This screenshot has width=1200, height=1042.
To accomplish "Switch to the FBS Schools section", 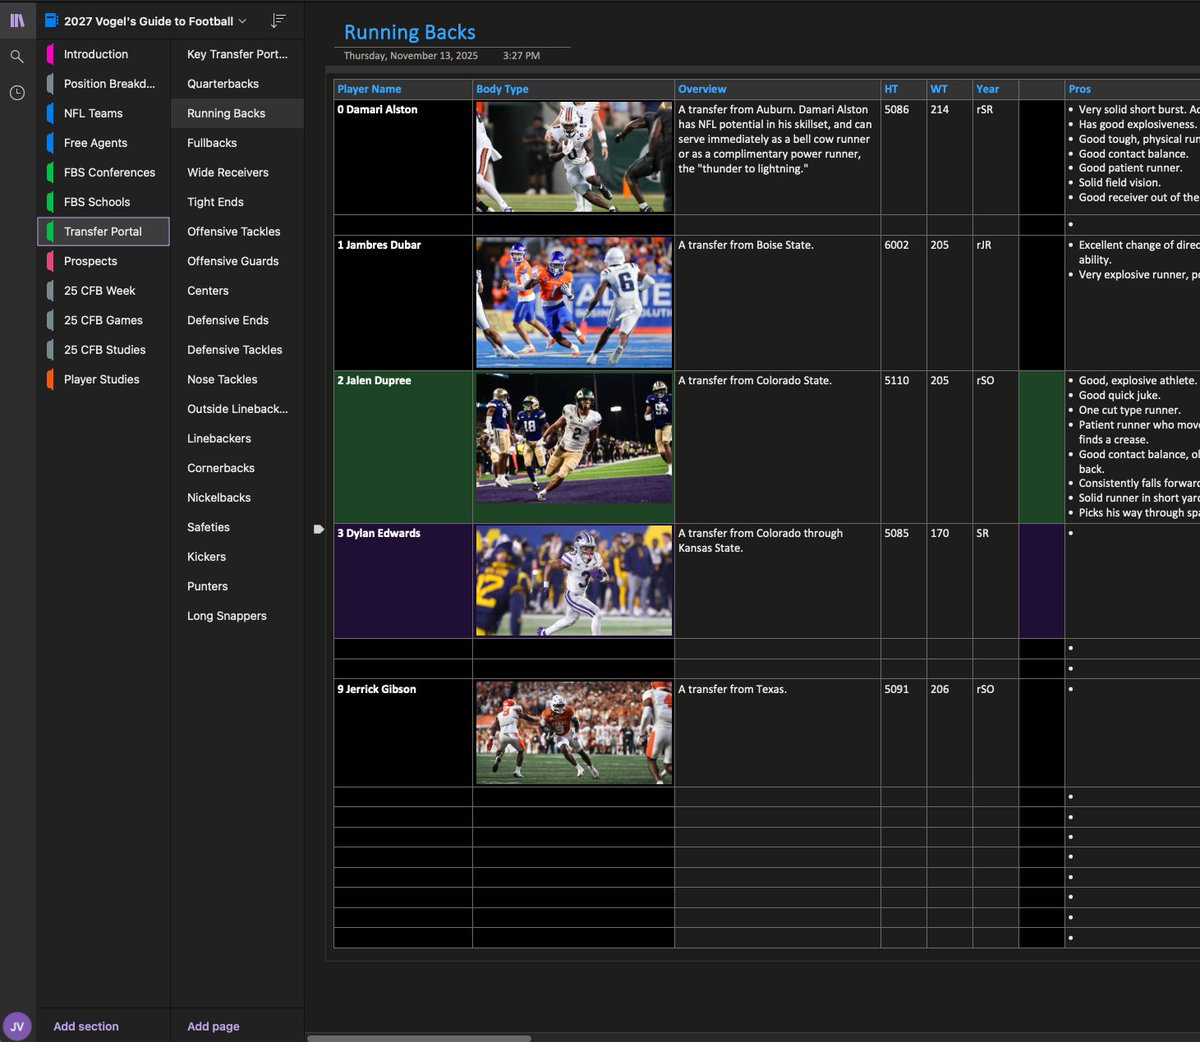I will pyautogui.click(x=103, y=202).
